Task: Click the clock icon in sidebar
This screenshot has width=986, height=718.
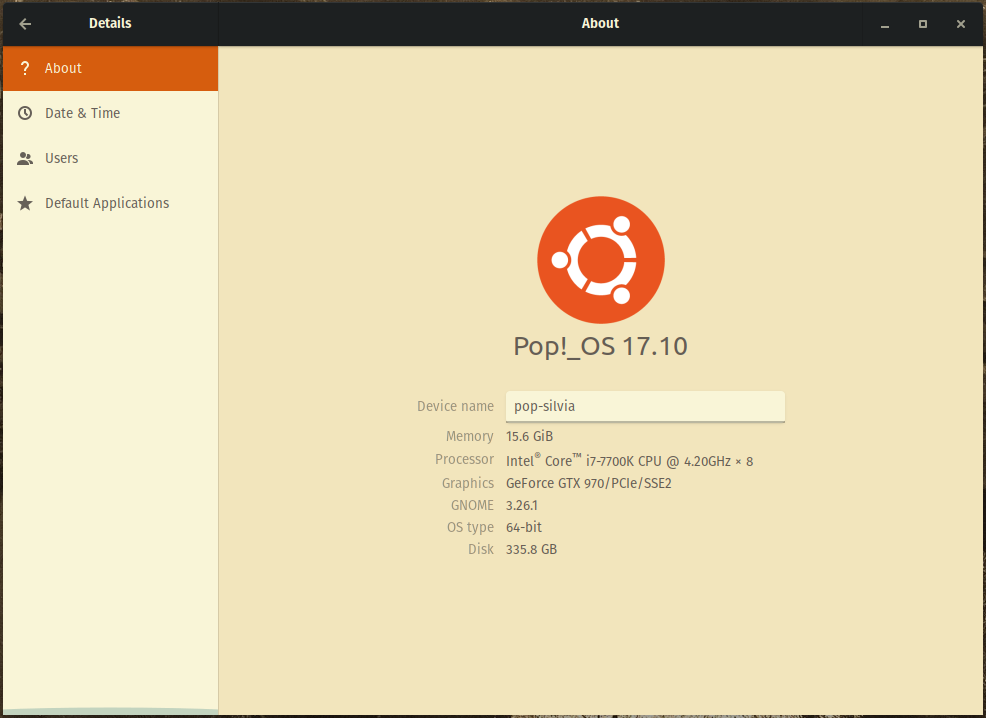Action: 25,113
